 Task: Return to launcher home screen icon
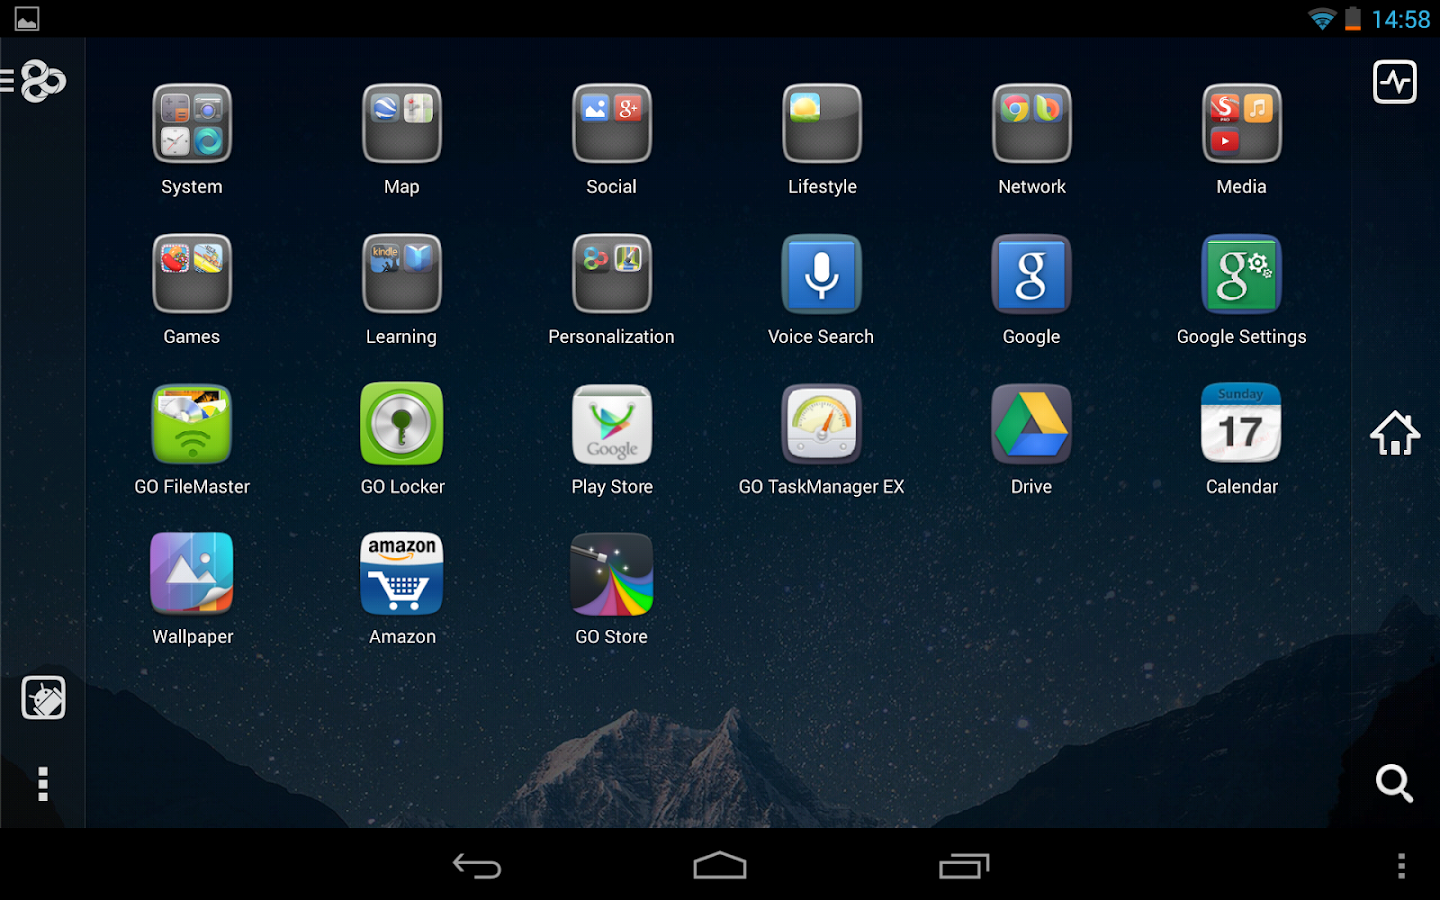click(x=1395, y=434)
